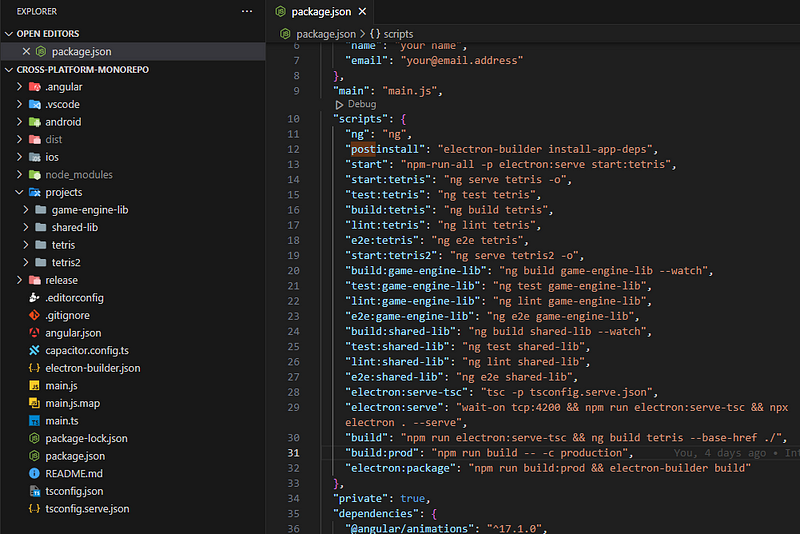
Task: Click the main.js.map file icon
Action: [x=34, y=403]
